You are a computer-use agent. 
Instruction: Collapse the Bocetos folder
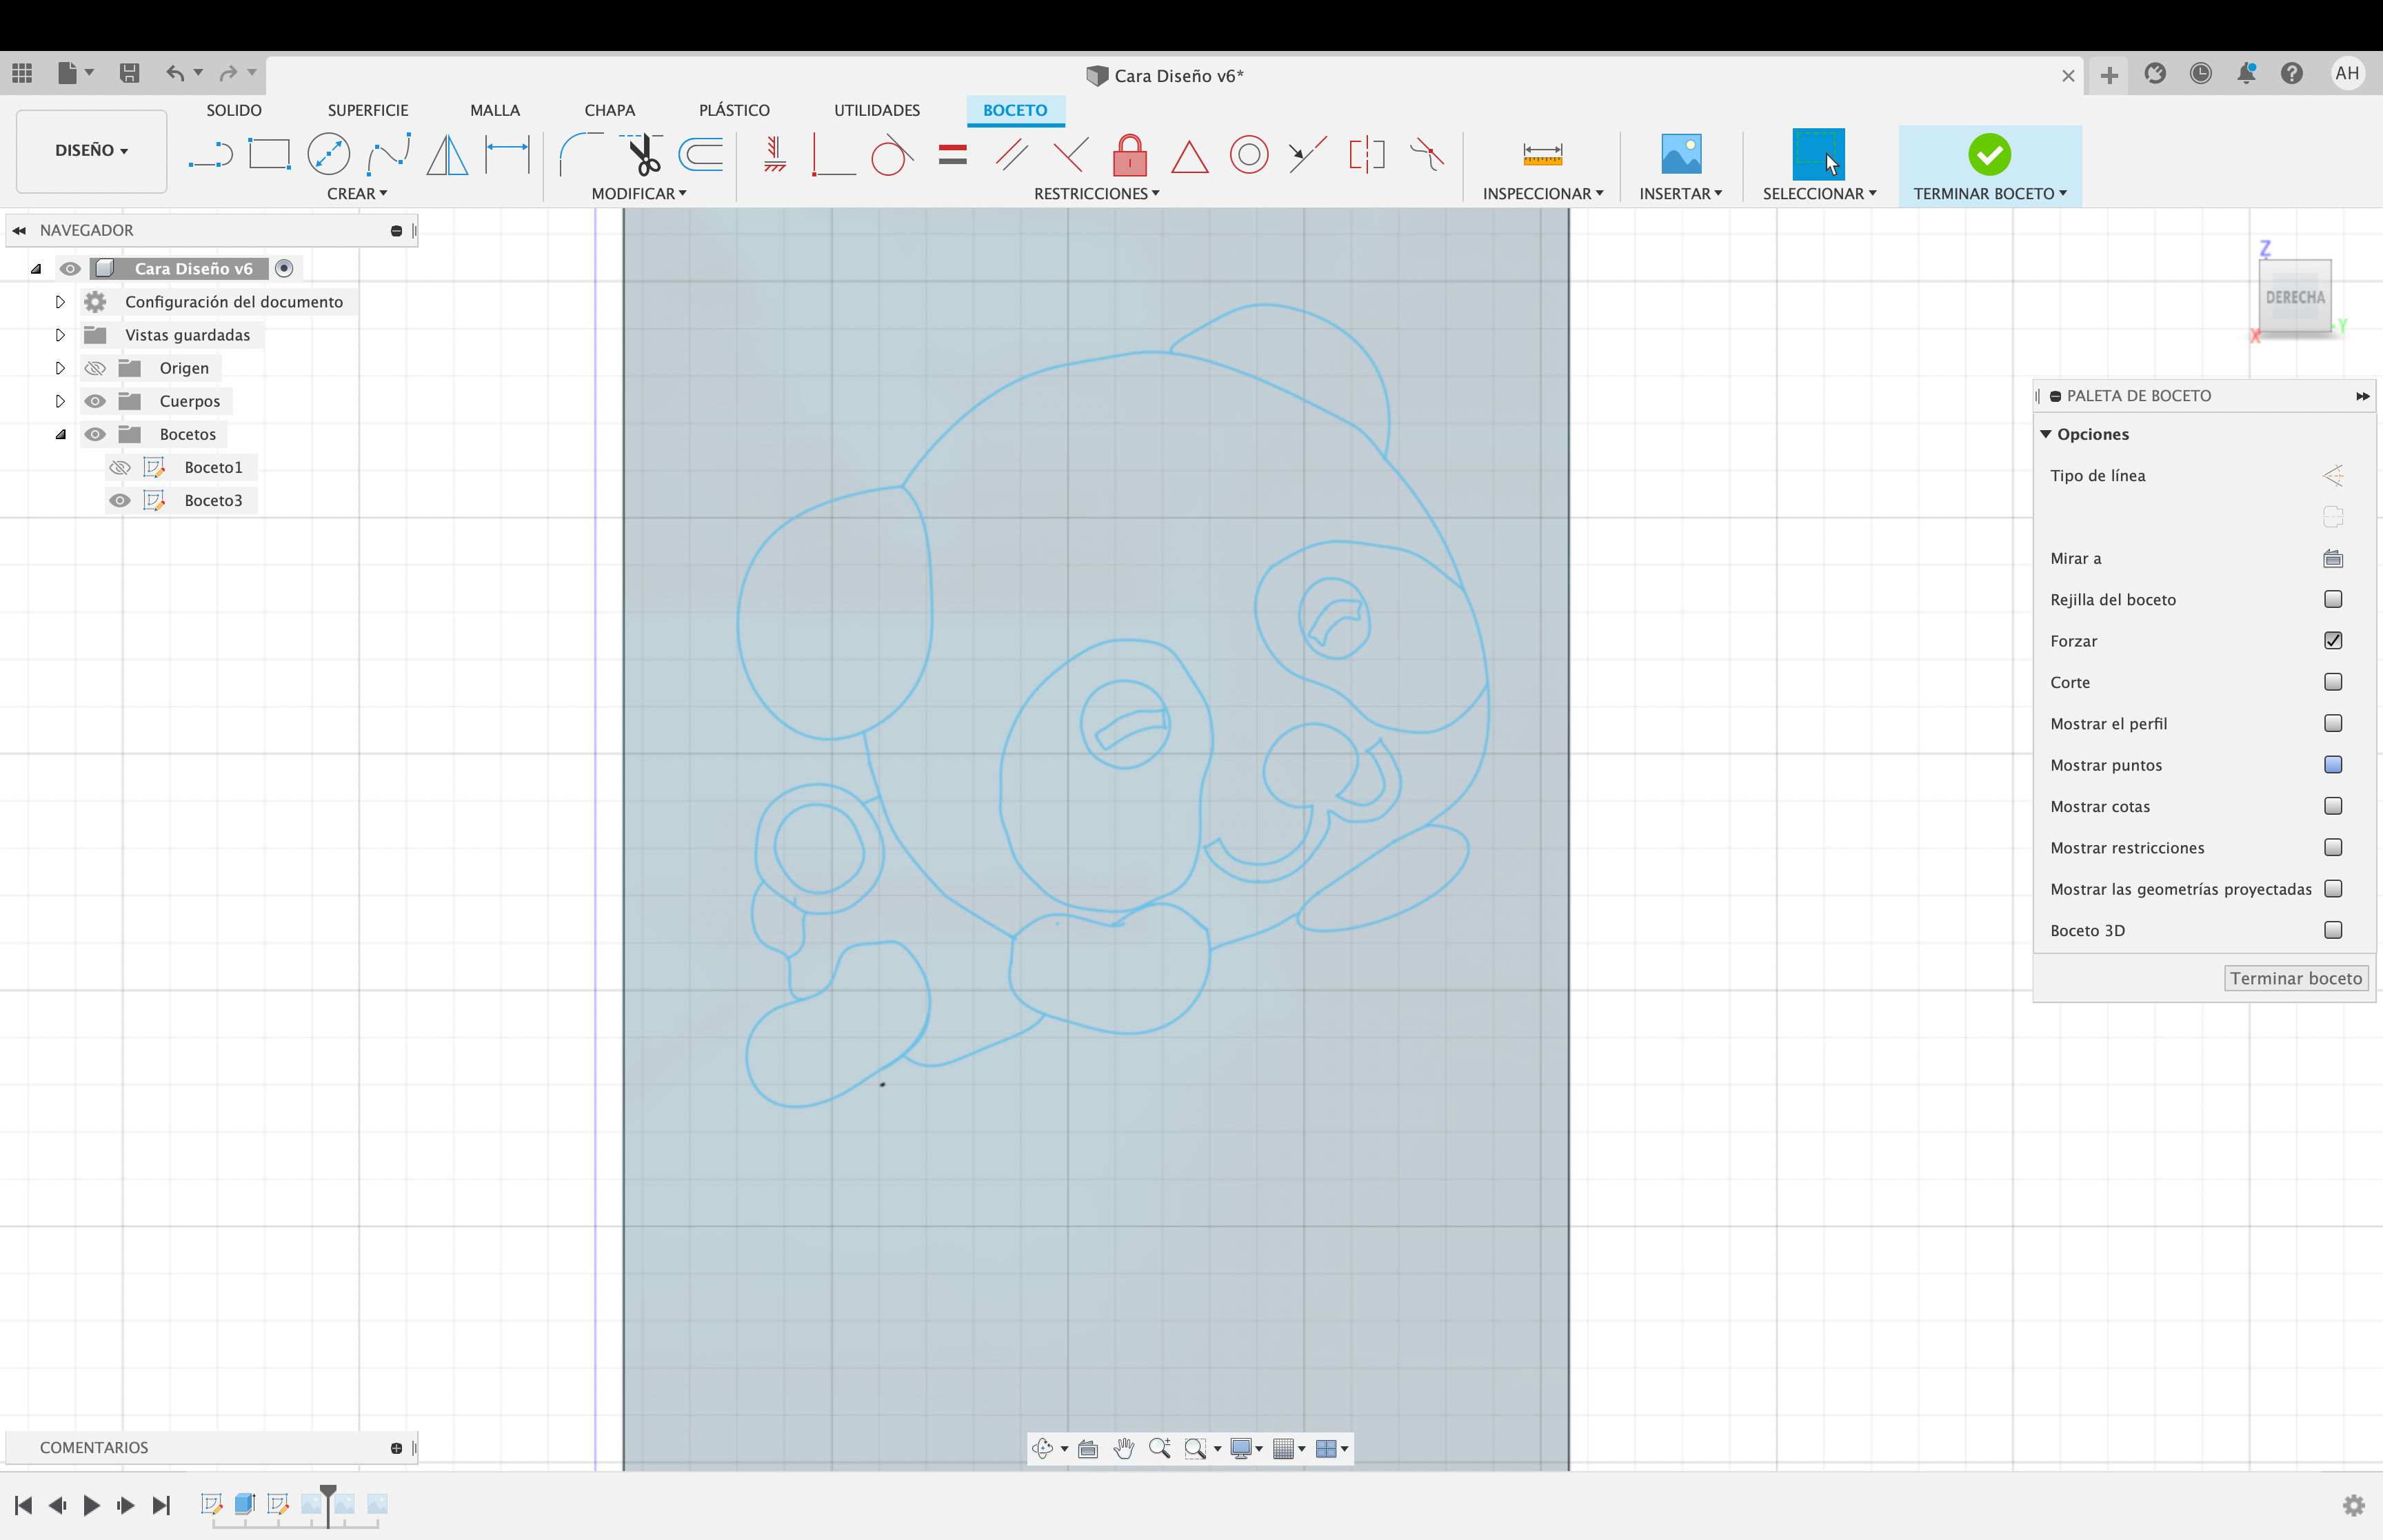(x=60, y=434)
